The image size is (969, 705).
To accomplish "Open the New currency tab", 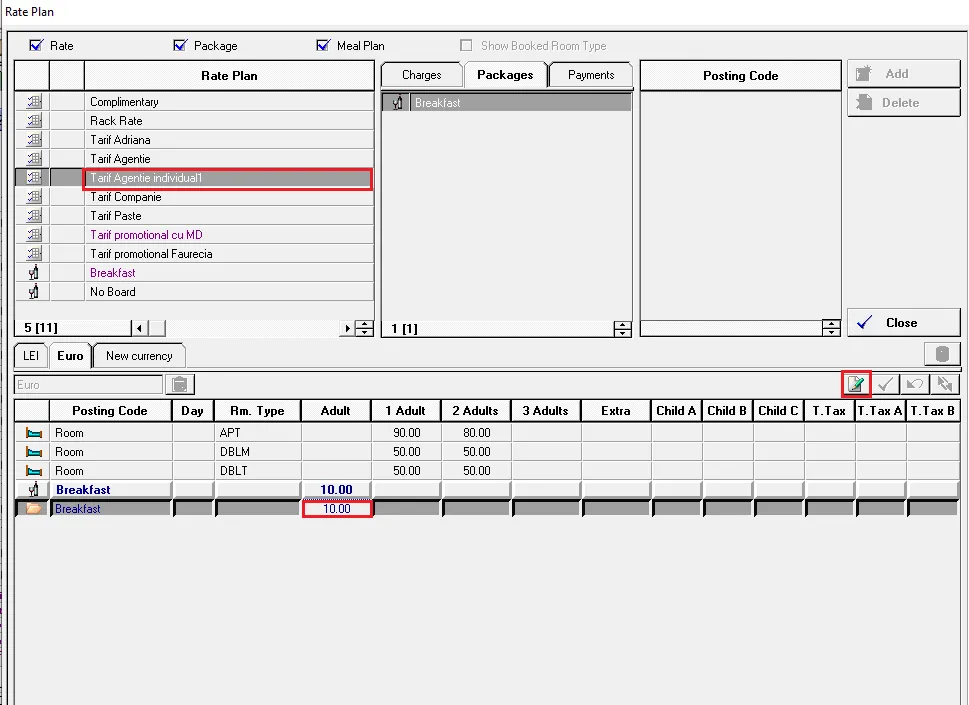I will point(139,356).
